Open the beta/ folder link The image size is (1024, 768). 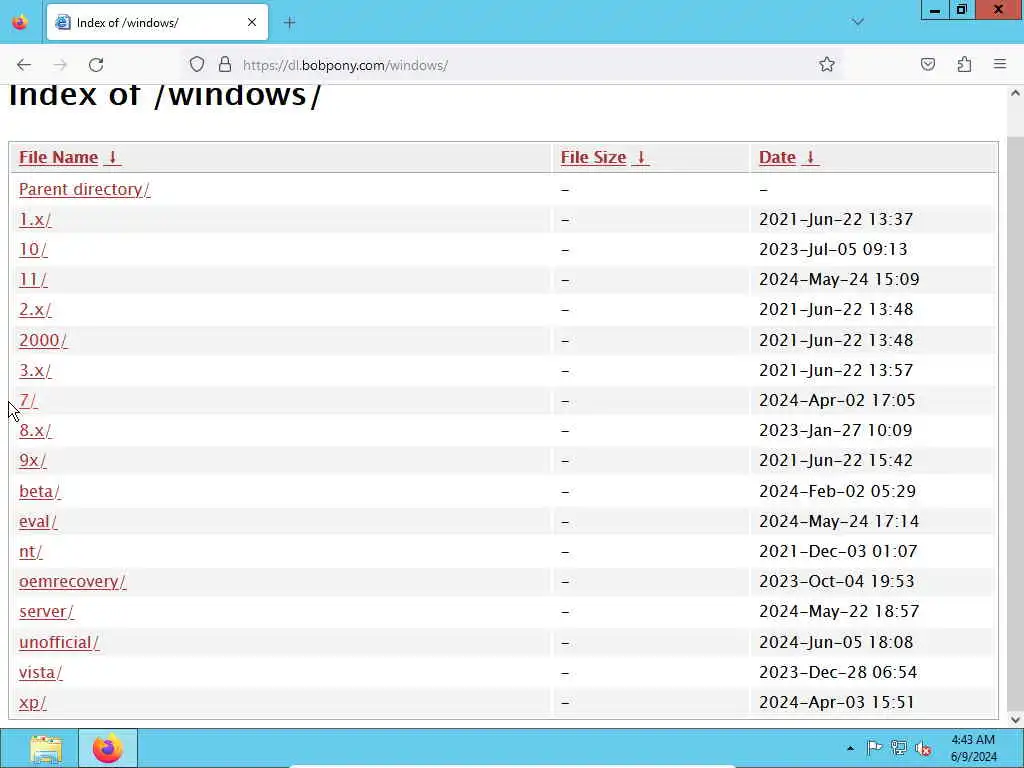point(40,491)
